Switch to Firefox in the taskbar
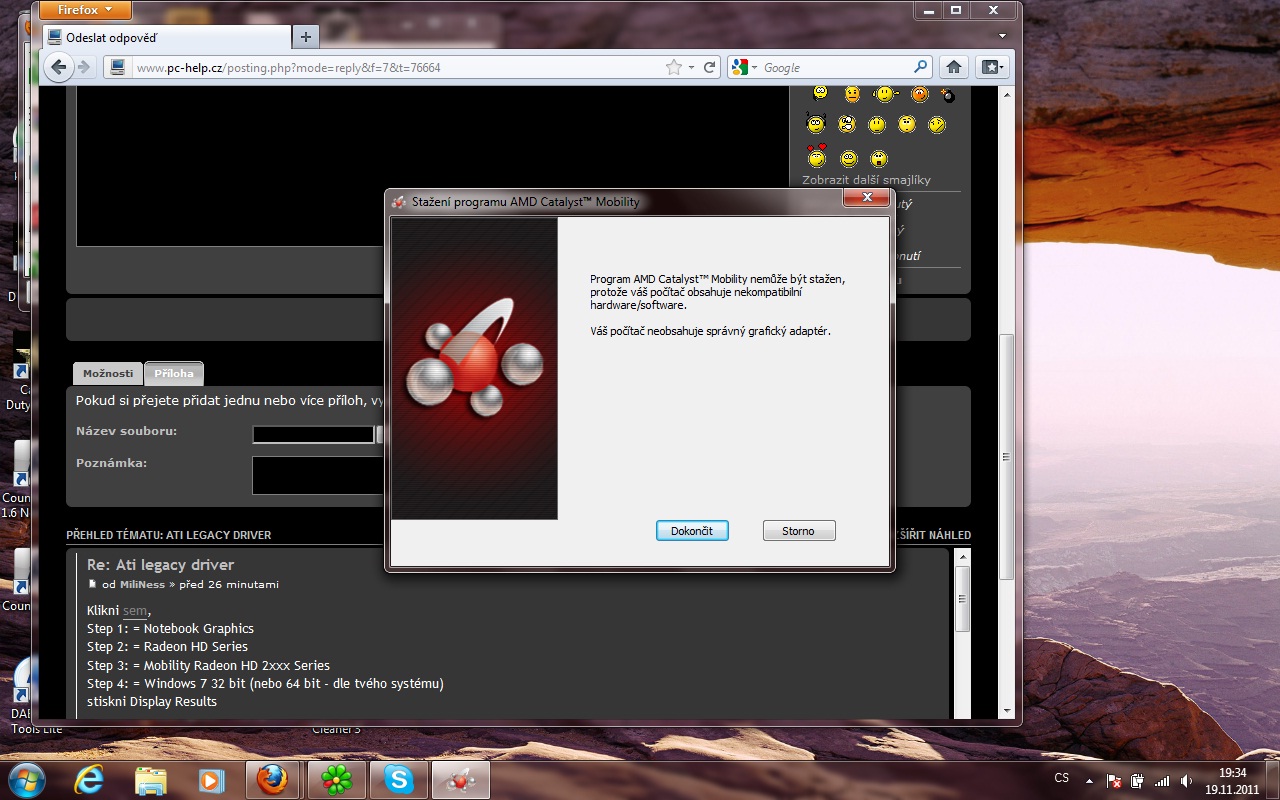Screen dimensions: 1280x800 [272, 779]
